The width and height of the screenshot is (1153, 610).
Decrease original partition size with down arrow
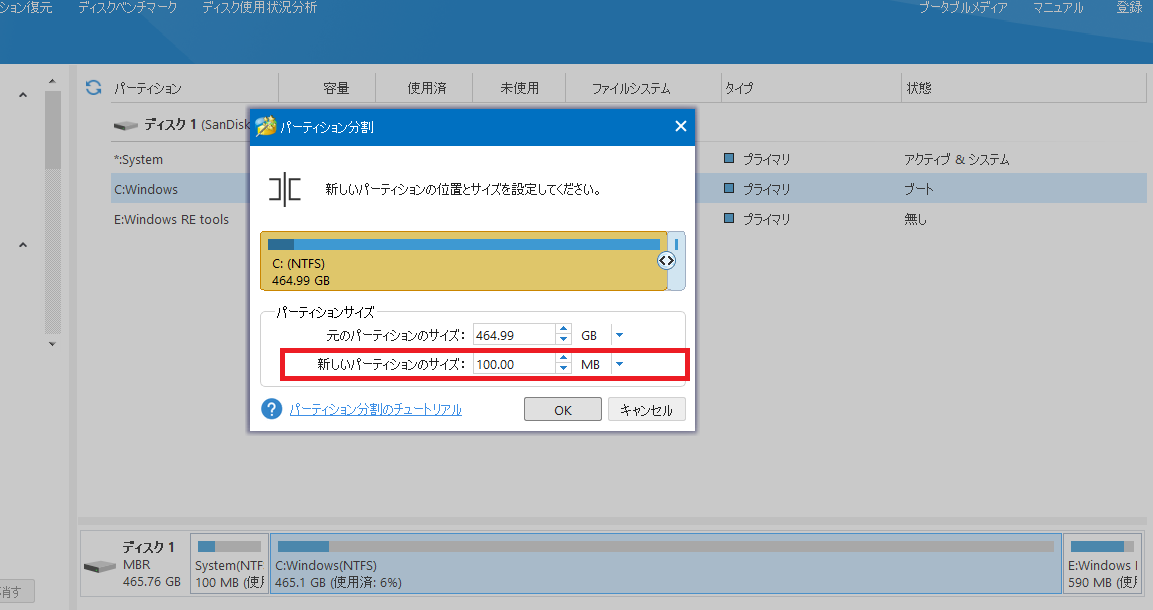click(563, 340)
